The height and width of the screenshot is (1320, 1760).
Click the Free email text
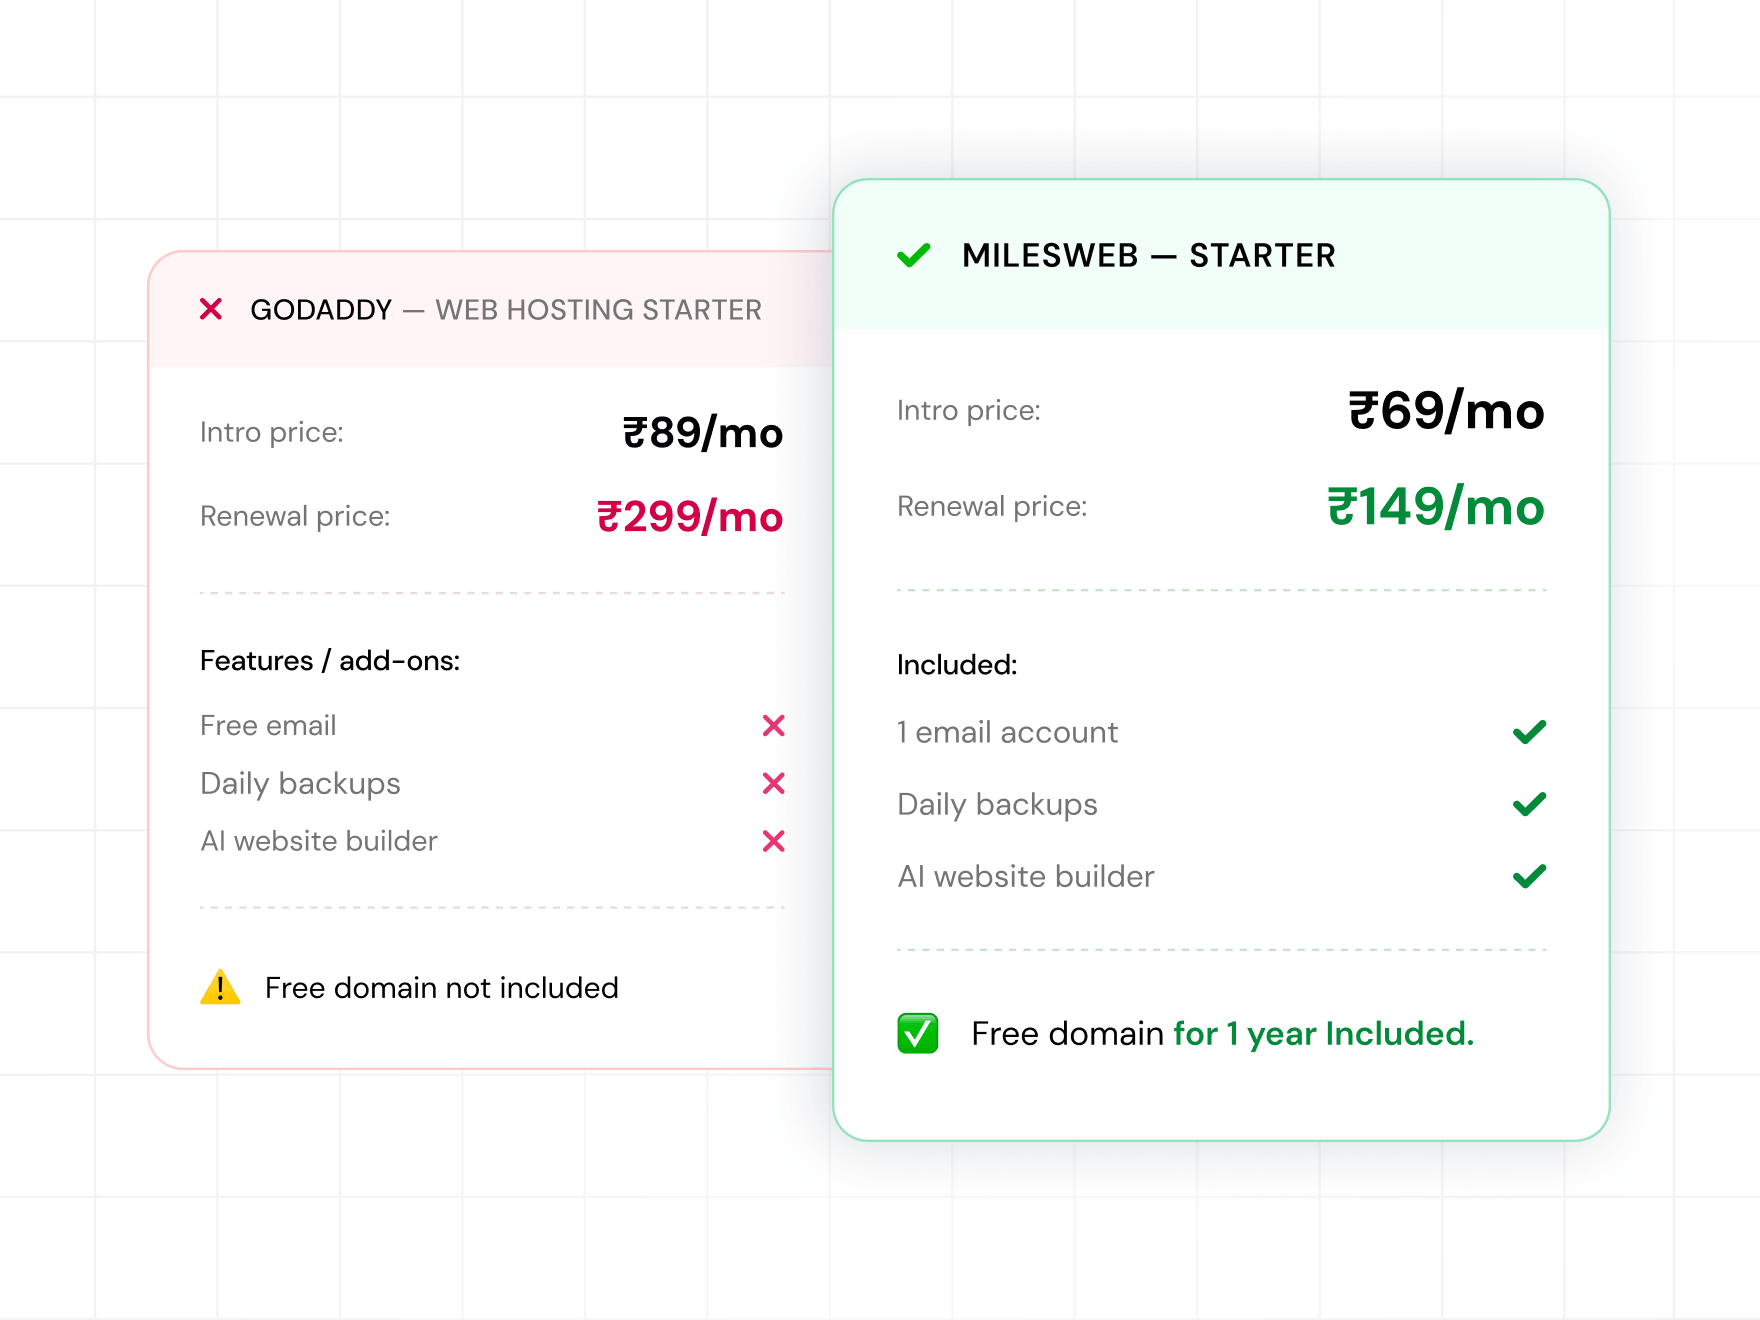268,725
